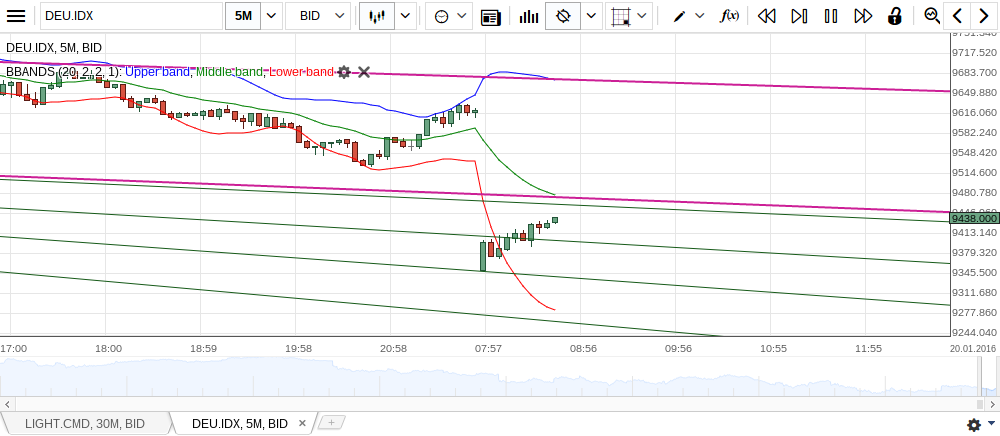Click the rewind playback button
Viewport: 1000px width, 436px height.
pyautogui.click(x=767, y=16)
